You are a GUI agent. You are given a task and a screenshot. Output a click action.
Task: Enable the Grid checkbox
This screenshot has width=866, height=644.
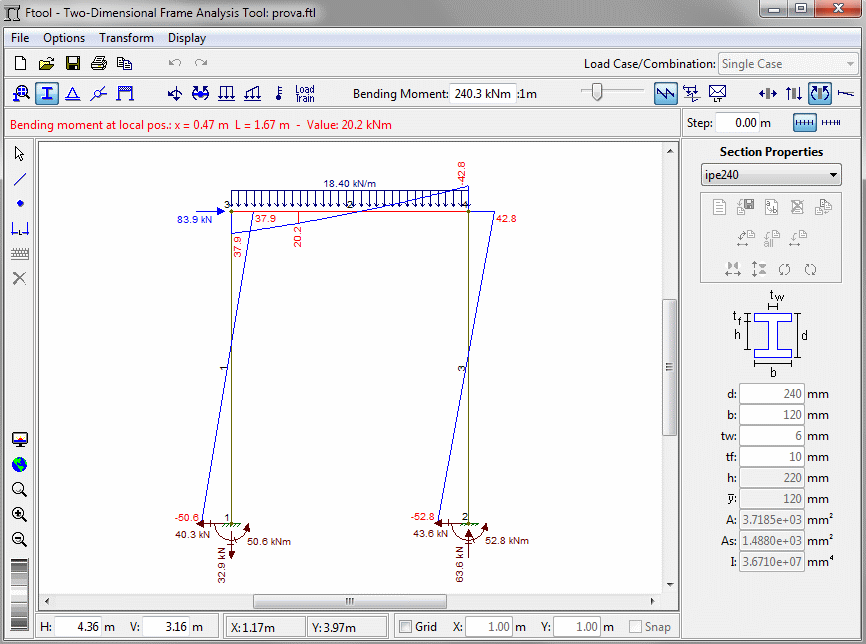(x=405, y=626)
